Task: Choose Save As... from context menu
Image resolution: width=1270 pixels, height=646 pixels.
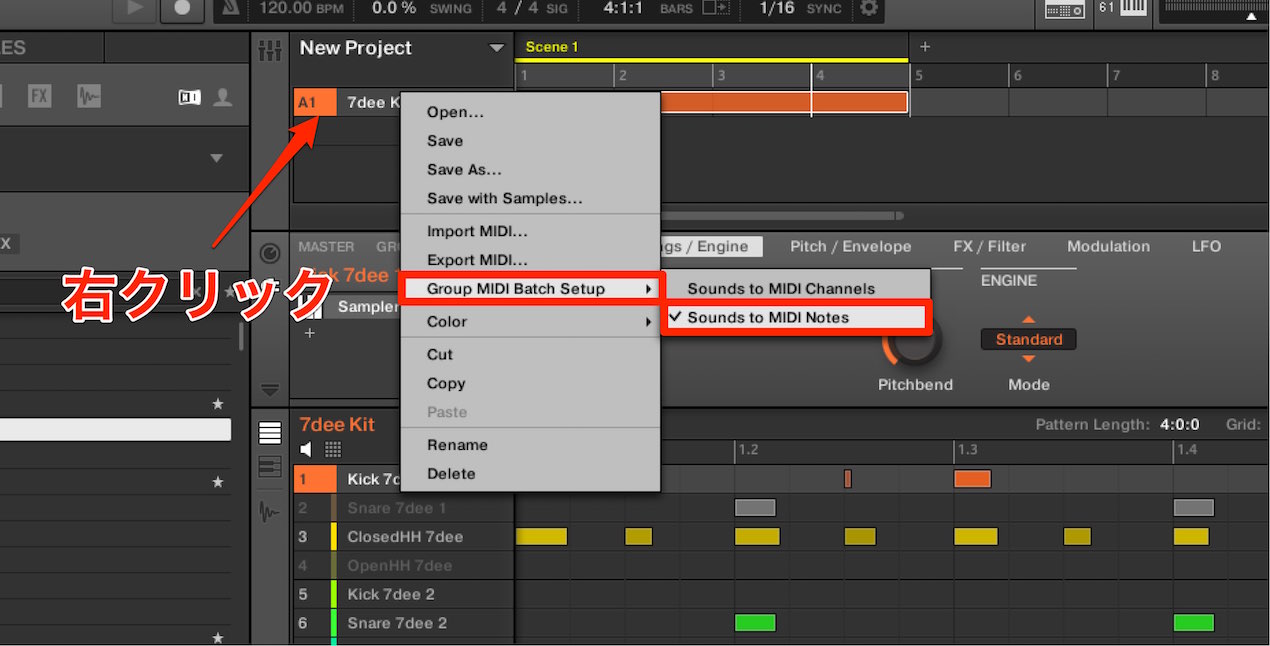Action: 530,170
